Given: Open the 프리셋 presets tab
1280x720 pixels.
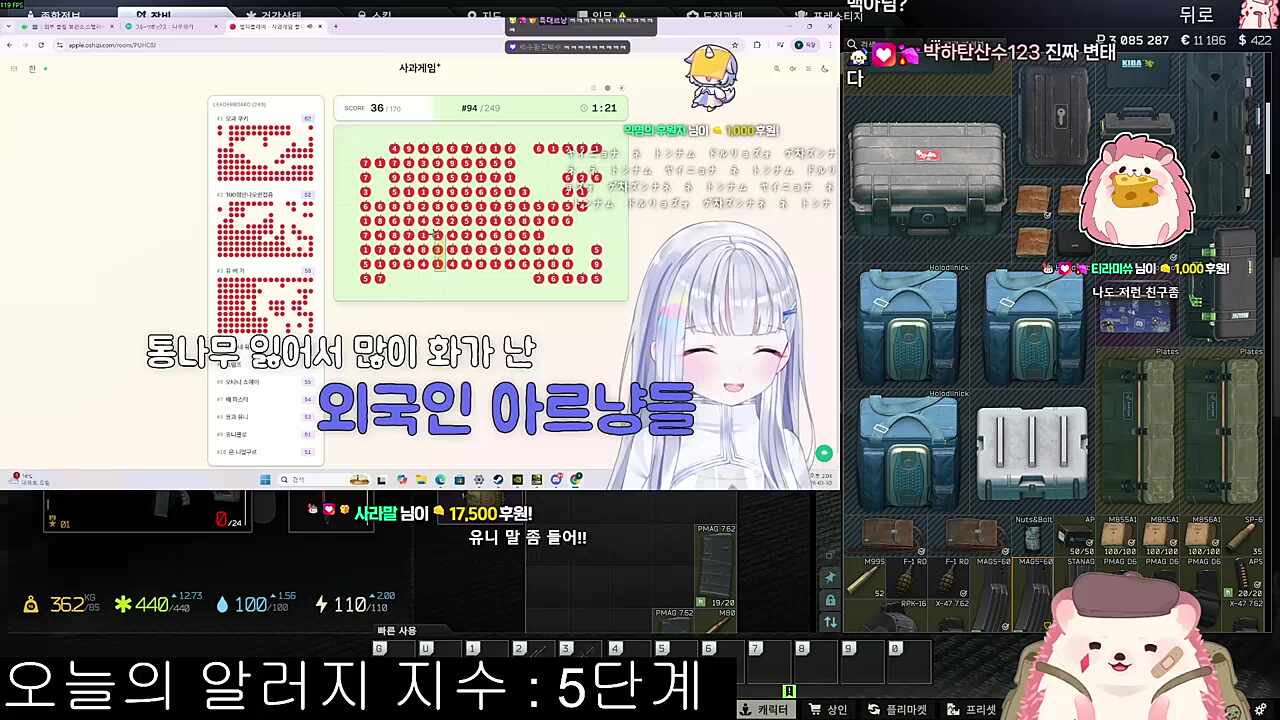Looking at the screenshot, I should (x=972, y=710).
